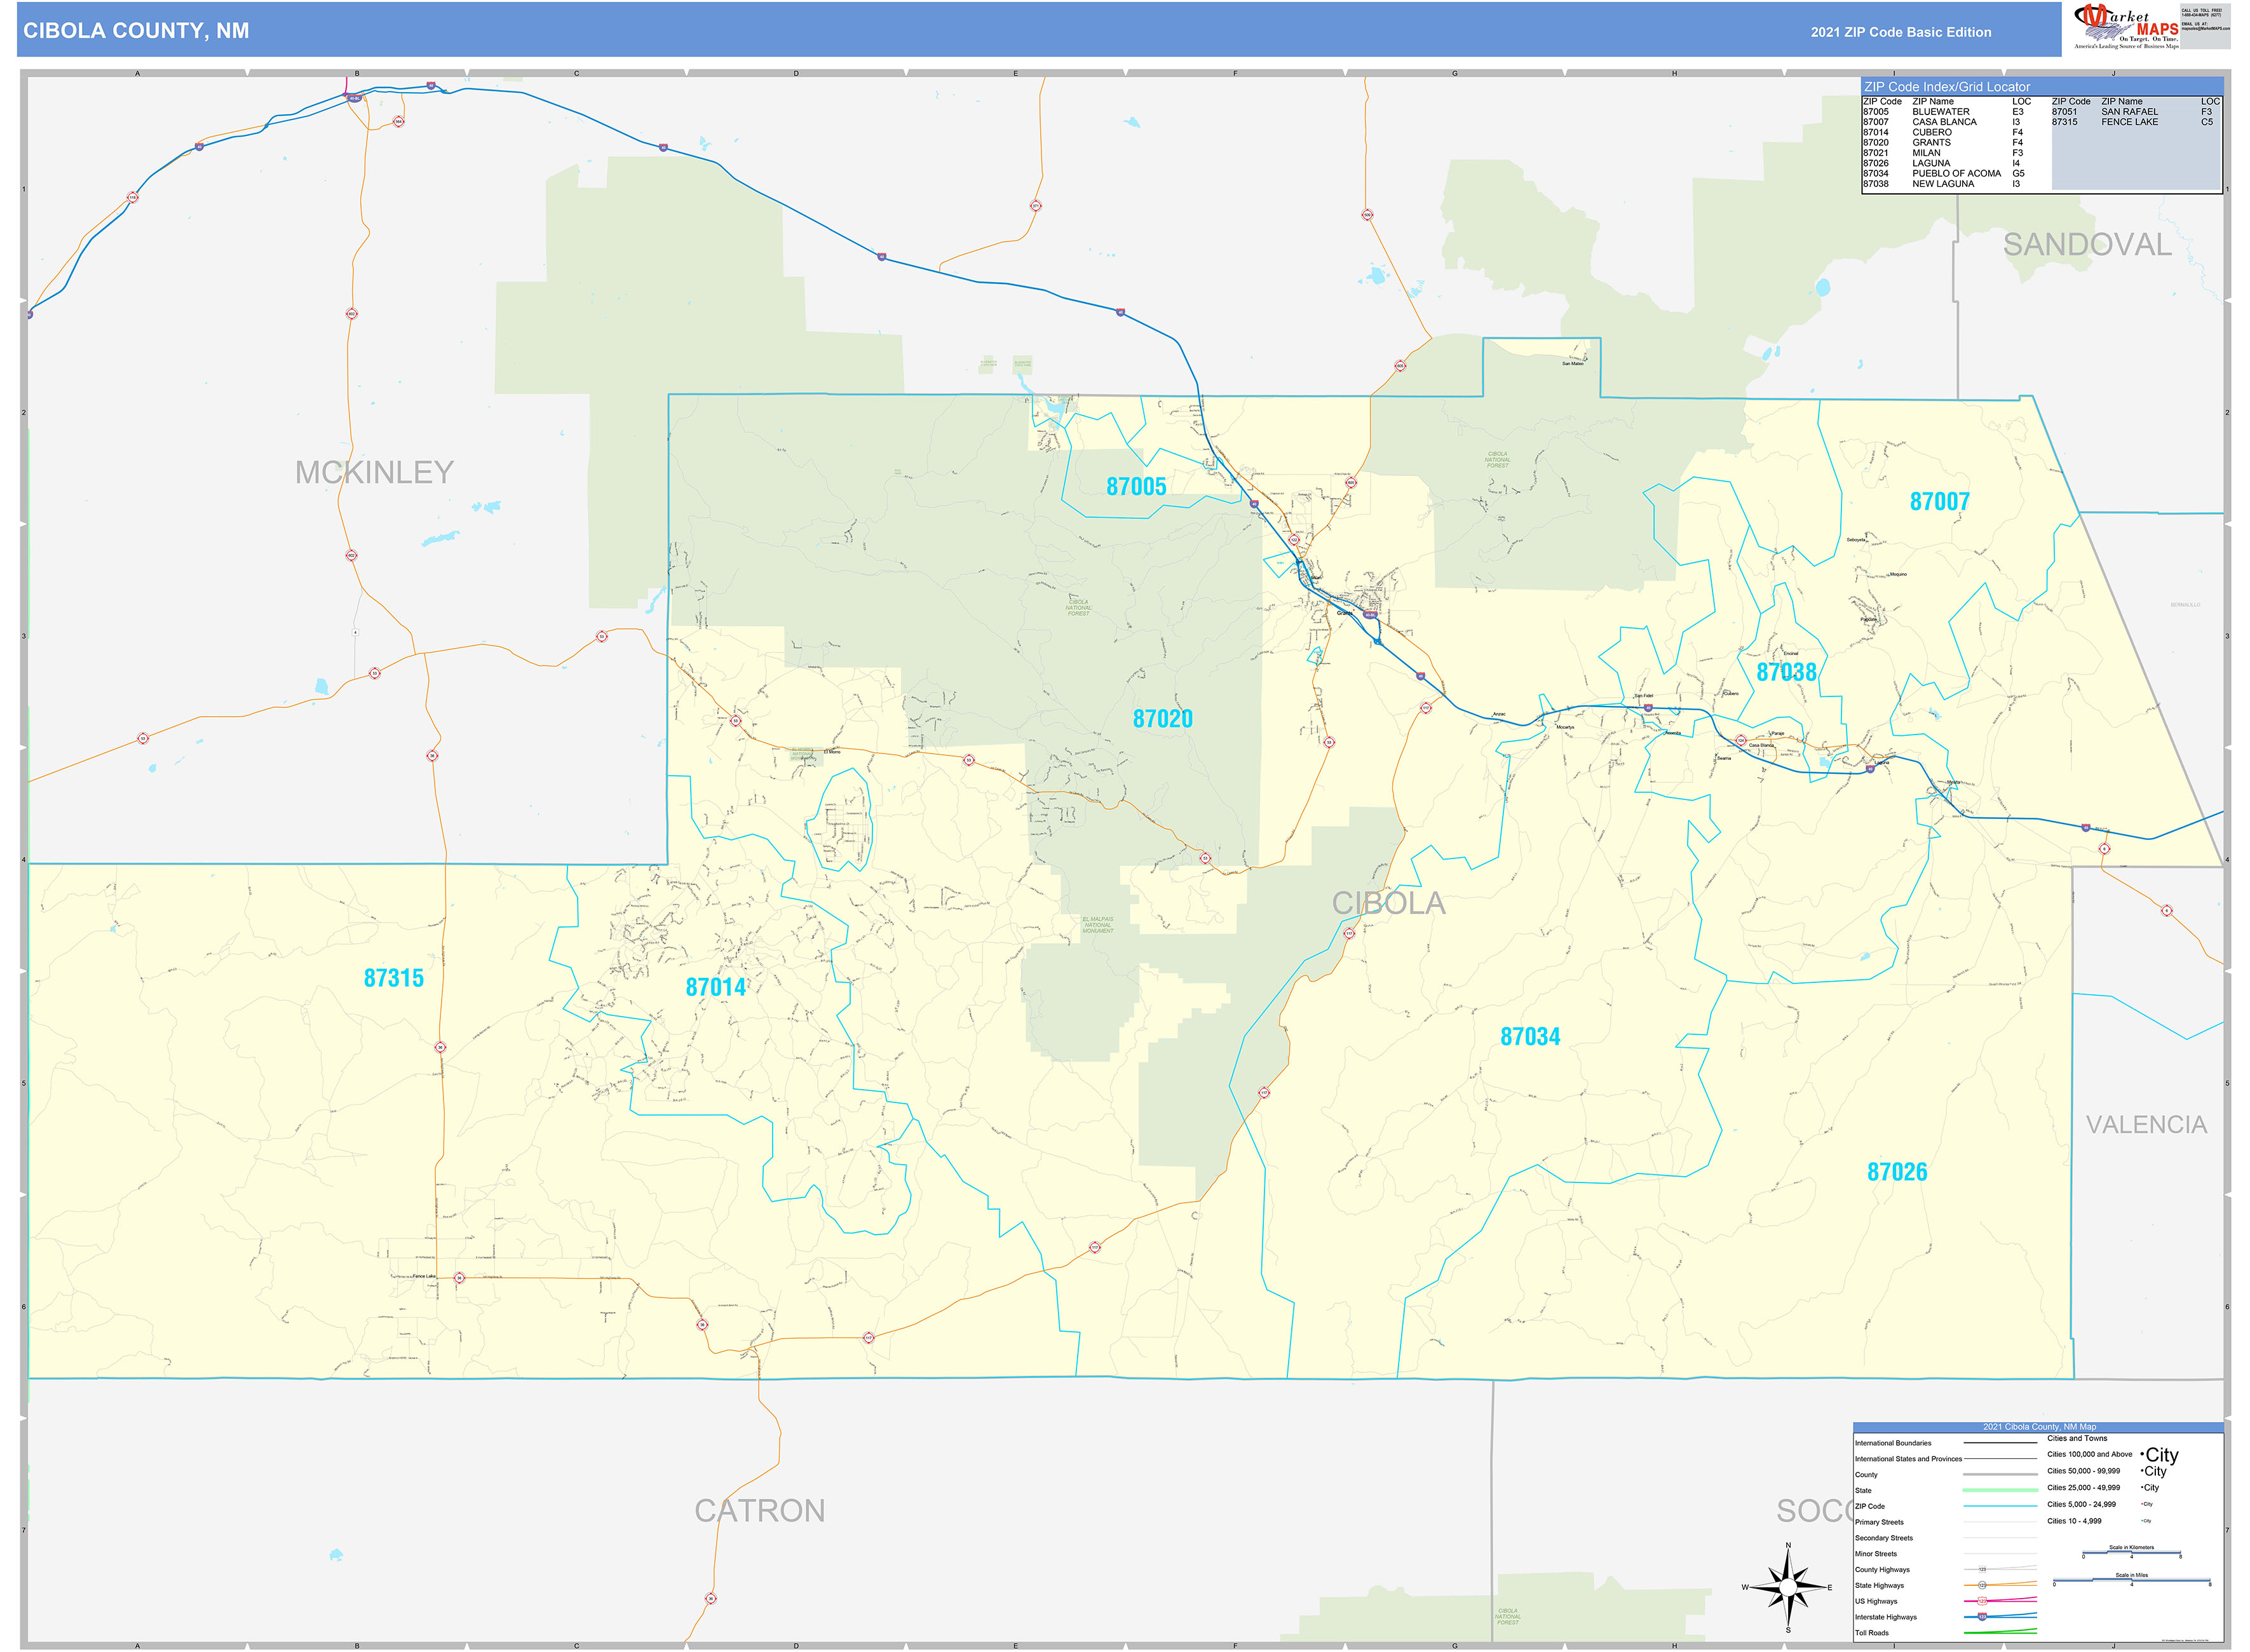Click the green State line swatch in legend
2250x1652 pixels.
pyautogui.click(x=2000, y=1490)
